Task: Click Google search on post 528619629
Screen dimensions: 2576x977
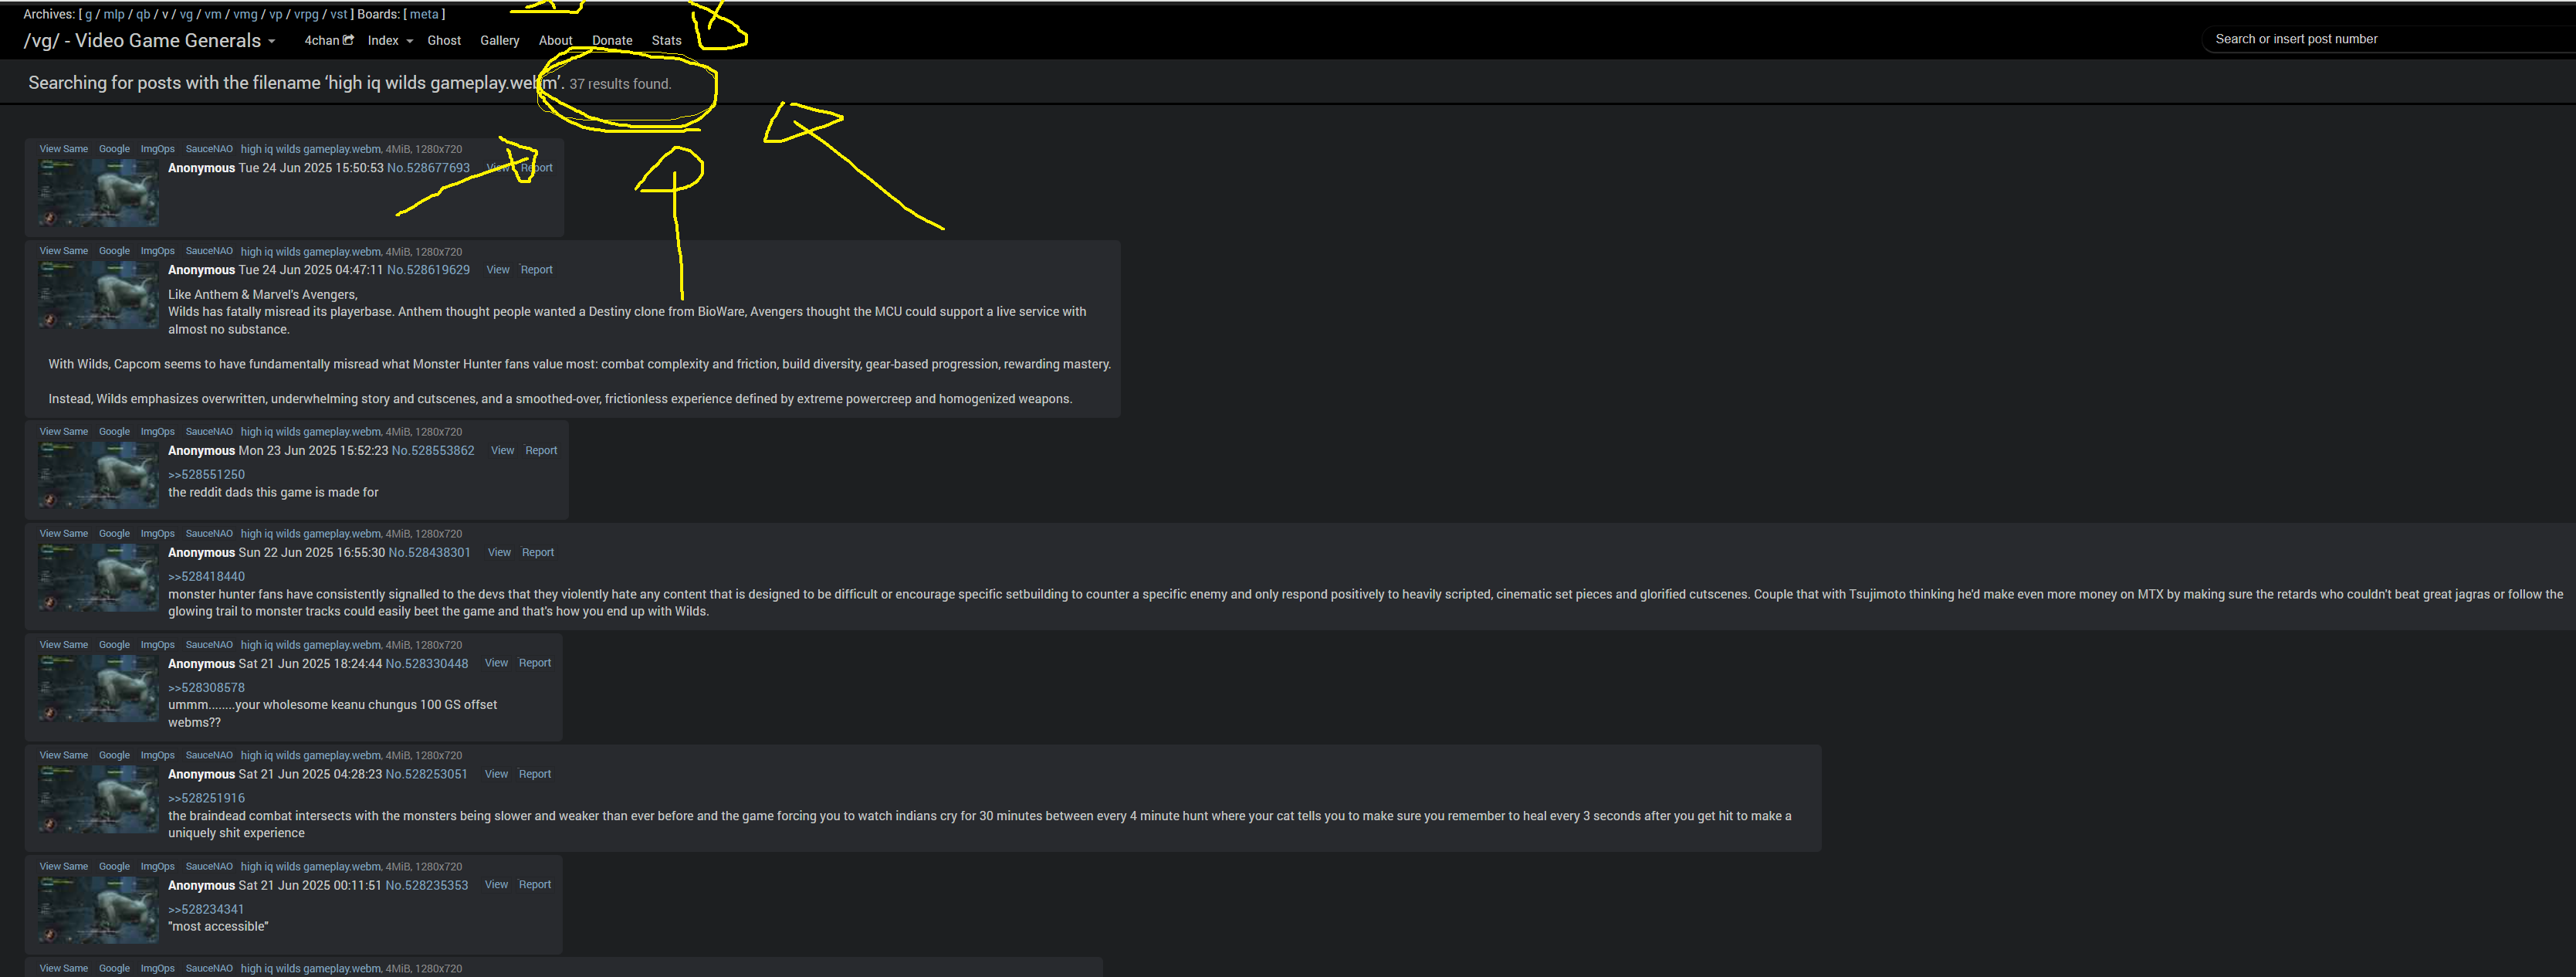Action: [x=114, y=251]
